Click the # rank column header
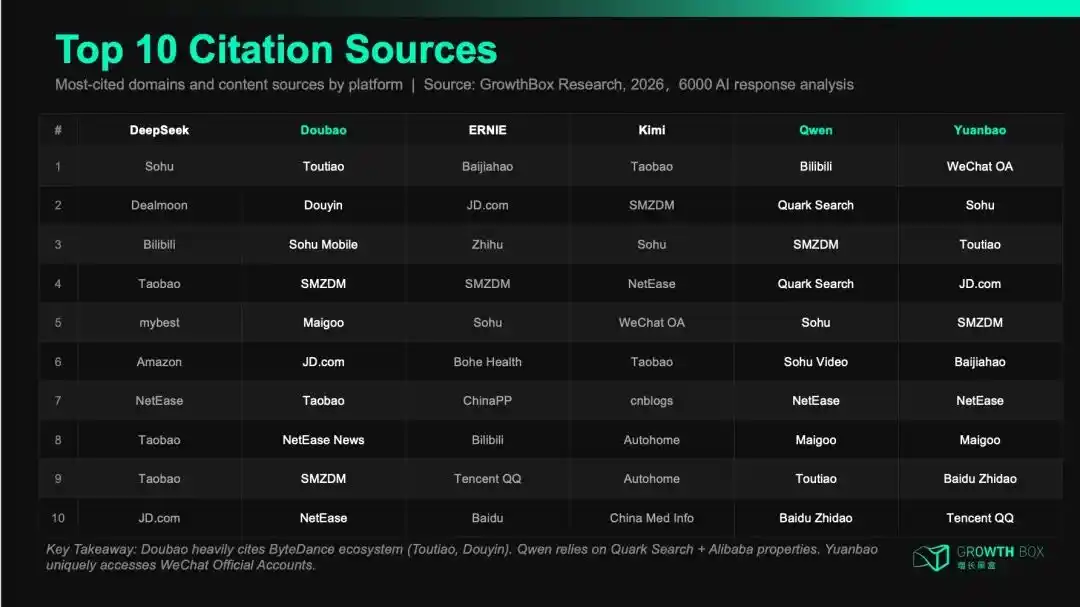 click(x=58, y=130)
